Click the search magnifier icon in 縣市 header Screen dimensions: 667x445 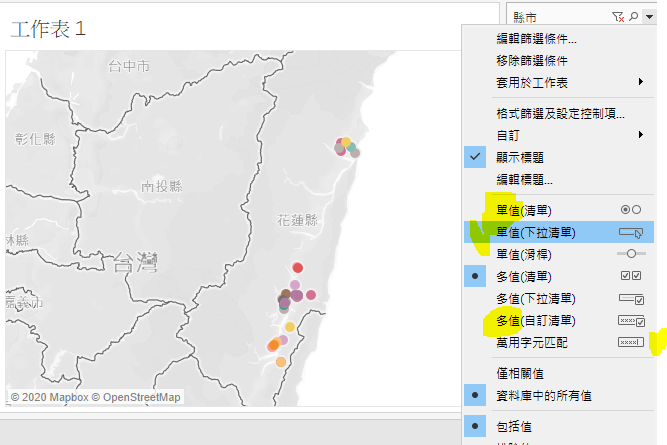pos(633,17)
